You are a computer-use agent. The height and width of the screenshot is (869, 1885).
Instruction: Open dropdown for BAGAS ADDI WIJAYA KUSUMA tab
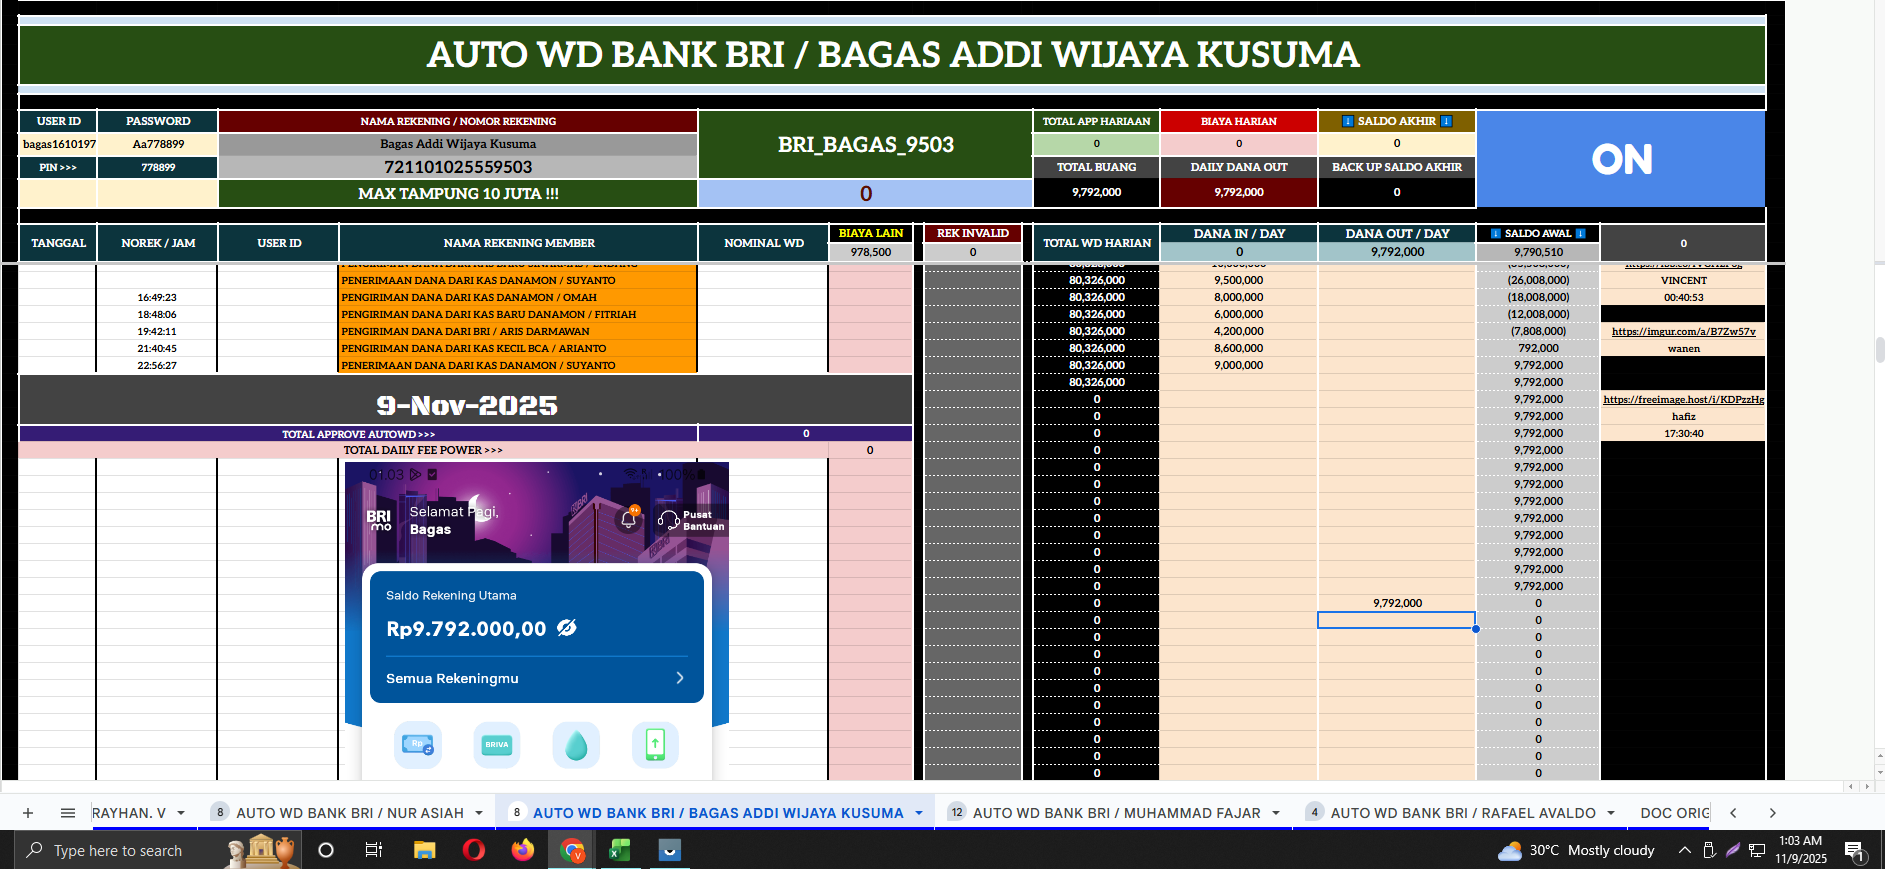coord(919,813)
